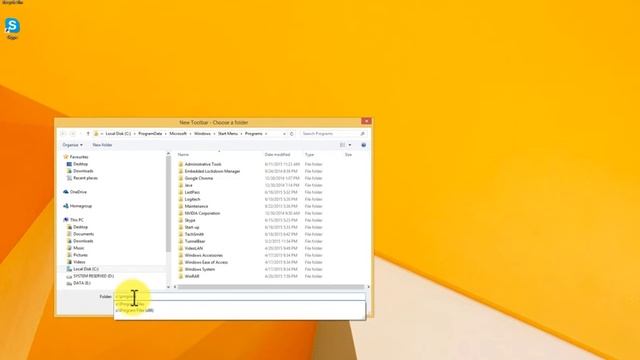
Task: Expand chevron after Programs in breadcrumb
Action: (266, 133)
